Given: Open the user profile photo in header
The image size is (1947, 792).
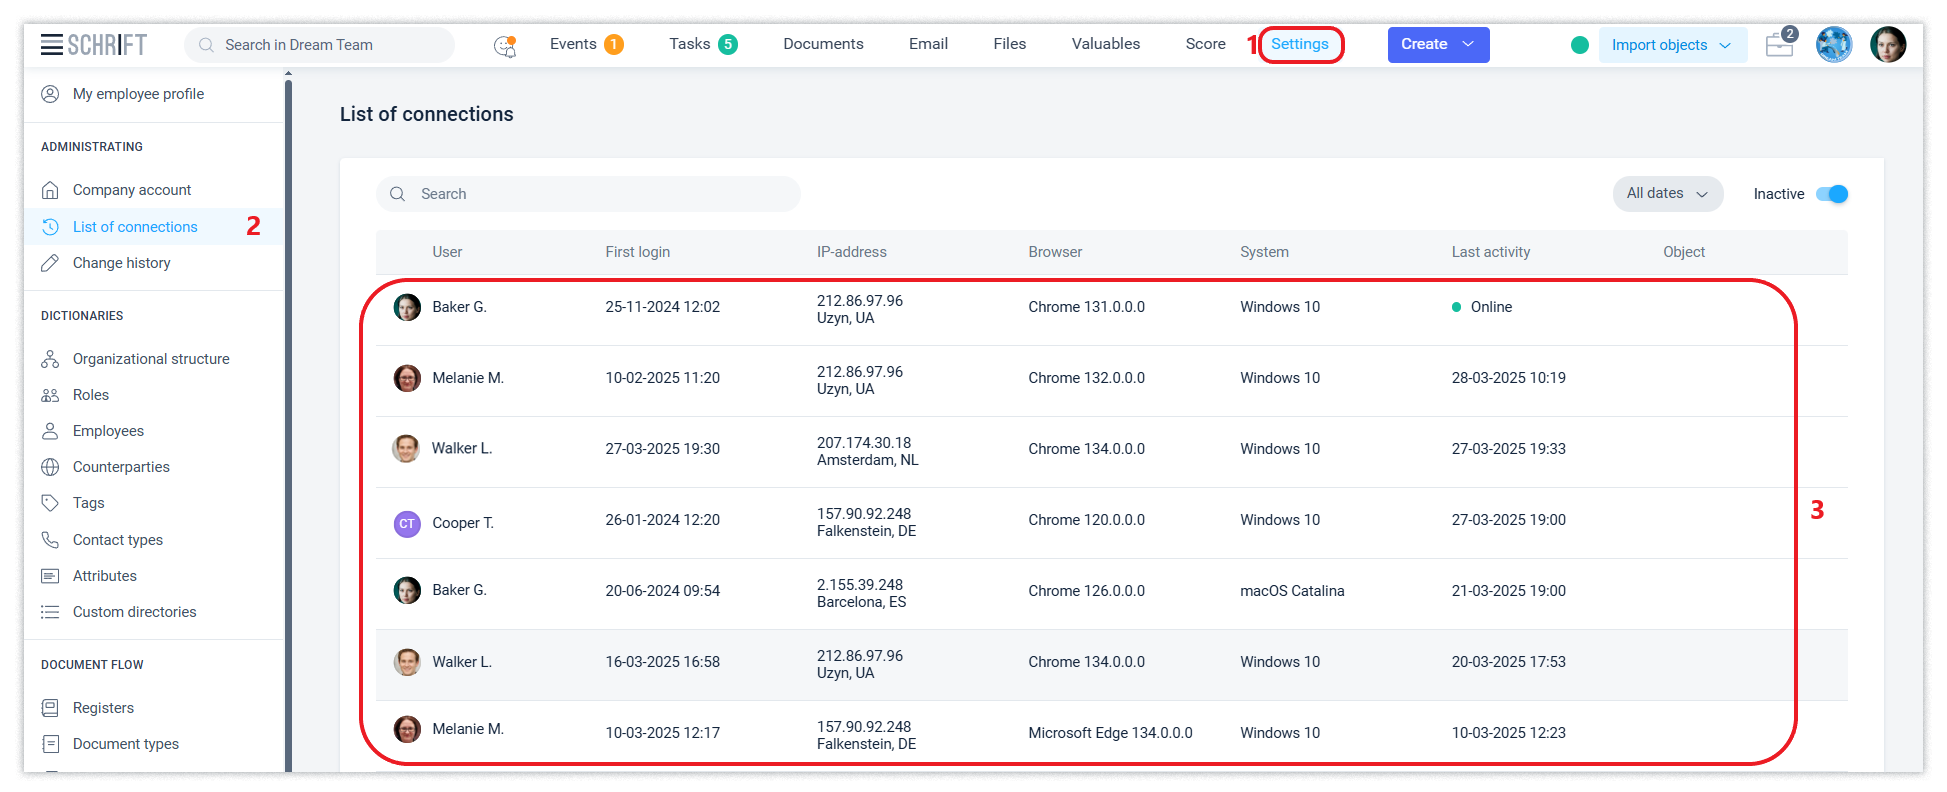Looking at the screenshot, I should click(1887, 45).
